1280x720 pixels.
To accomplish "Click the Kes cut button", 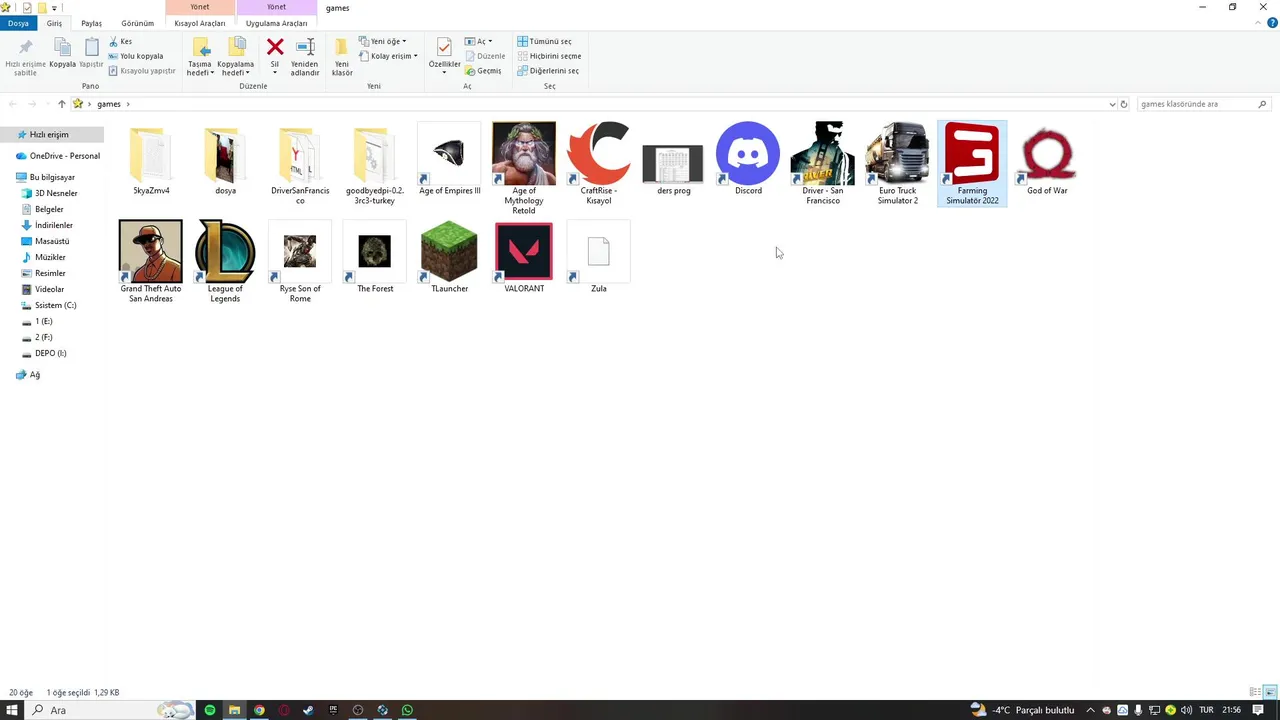I will 120,41.
